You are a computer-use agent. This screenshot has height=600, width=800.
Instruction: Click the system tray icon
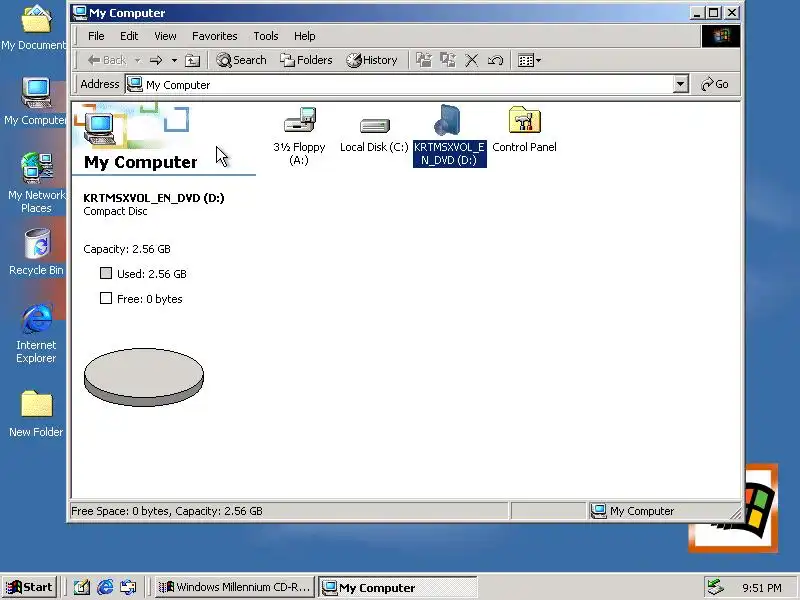coord(716,588)
